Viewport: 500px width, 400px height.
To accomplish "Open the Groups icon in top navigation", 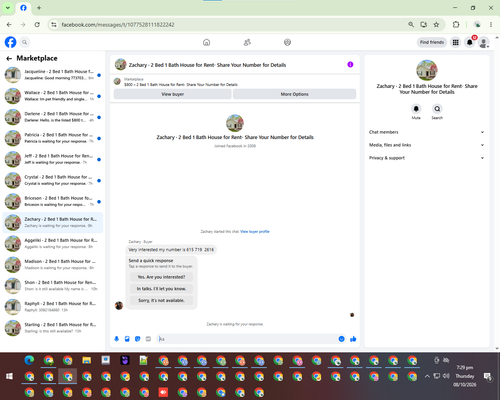I will [287, 42].
